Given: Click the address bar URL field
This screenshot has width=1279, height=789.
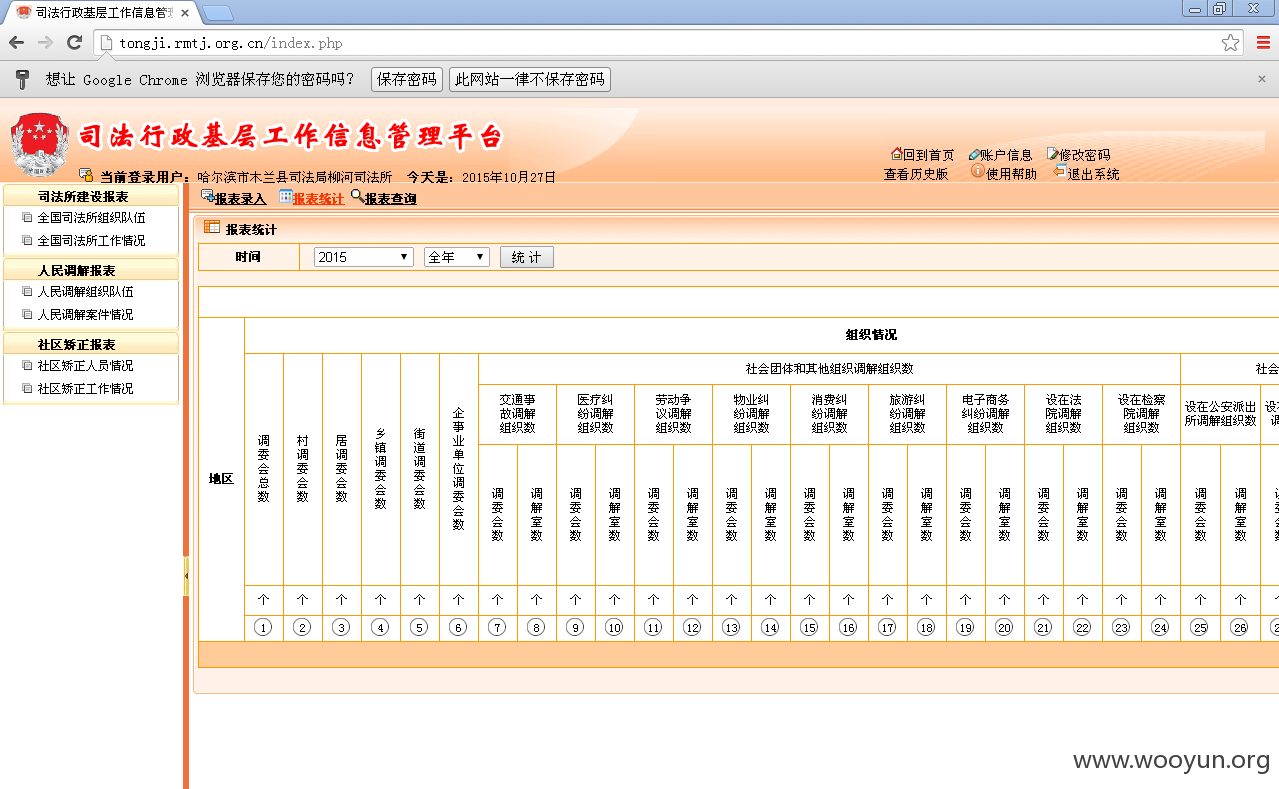Looking at the screenshot, I should tap(668, 43).
